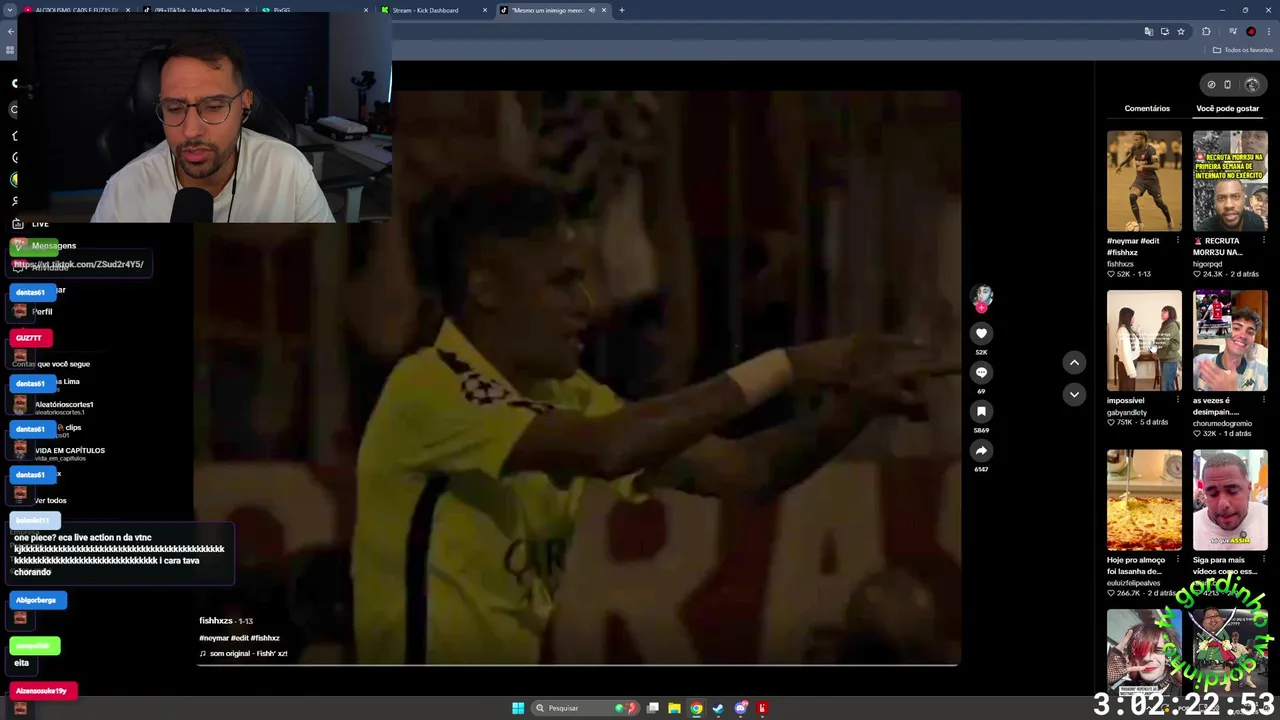This screenshot has width=1280, height=720.
Task: Open the 'as vezes é desimpain' video thumbnail
Action: tap(1230, 340)
